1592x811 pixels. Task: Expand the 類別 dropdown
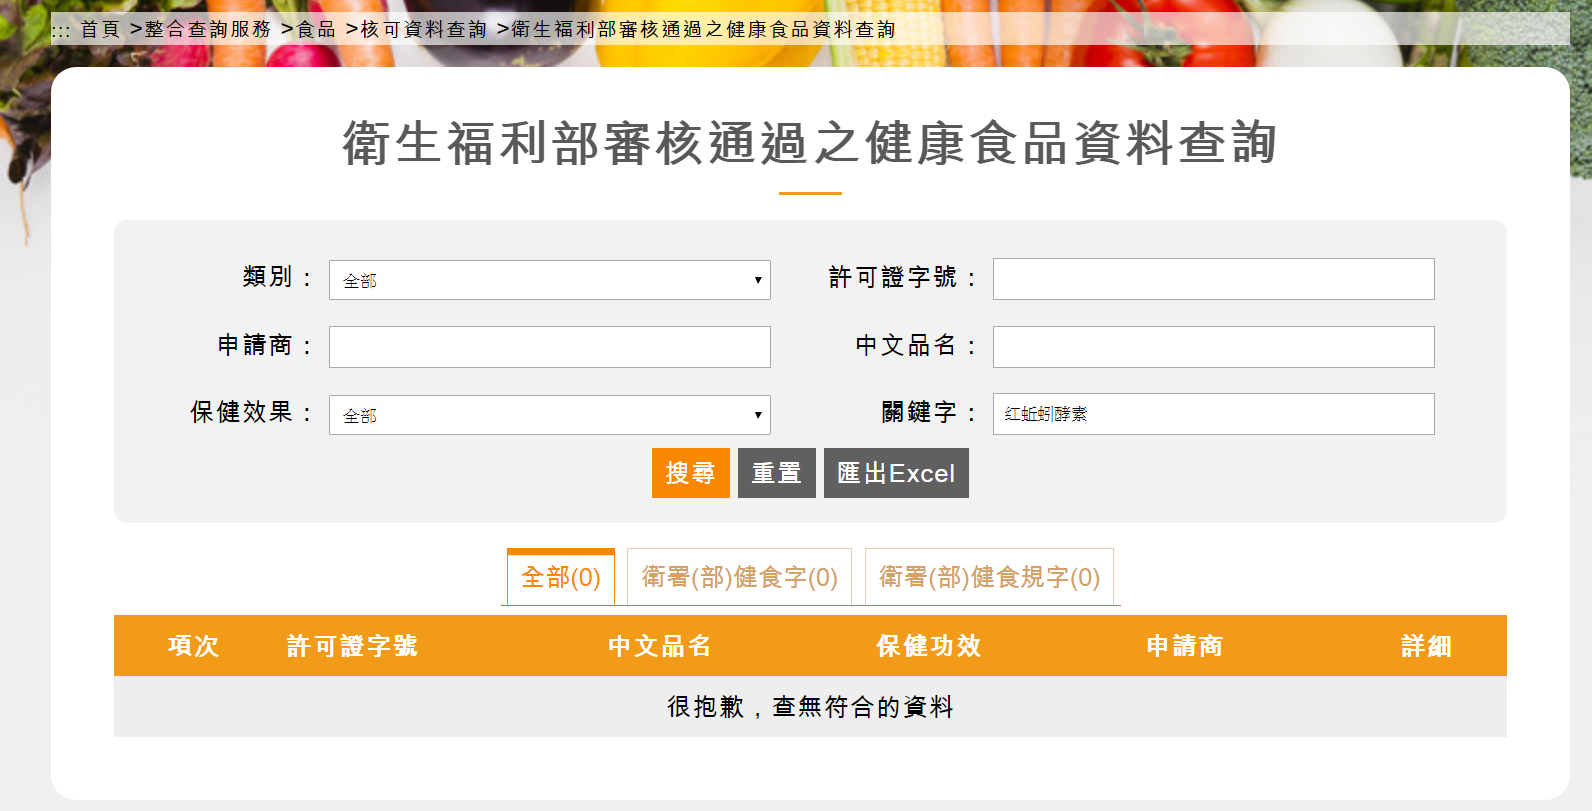point(549,280)
